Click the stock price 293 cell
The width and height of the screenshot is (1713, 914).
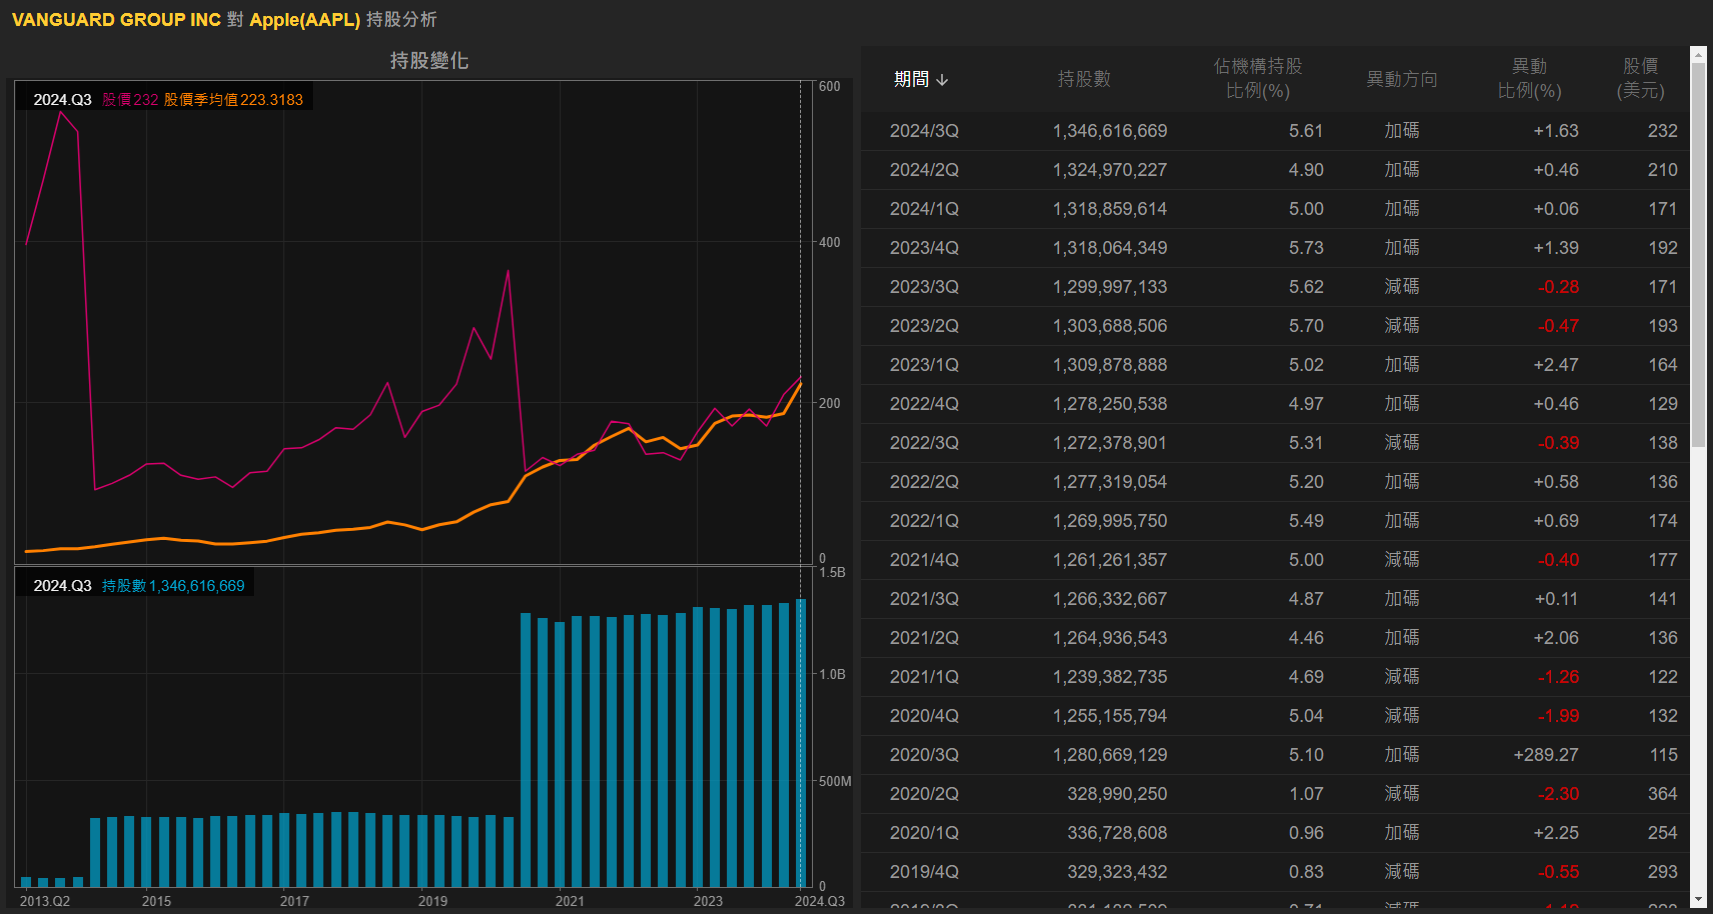click(x=1663, y=872)
